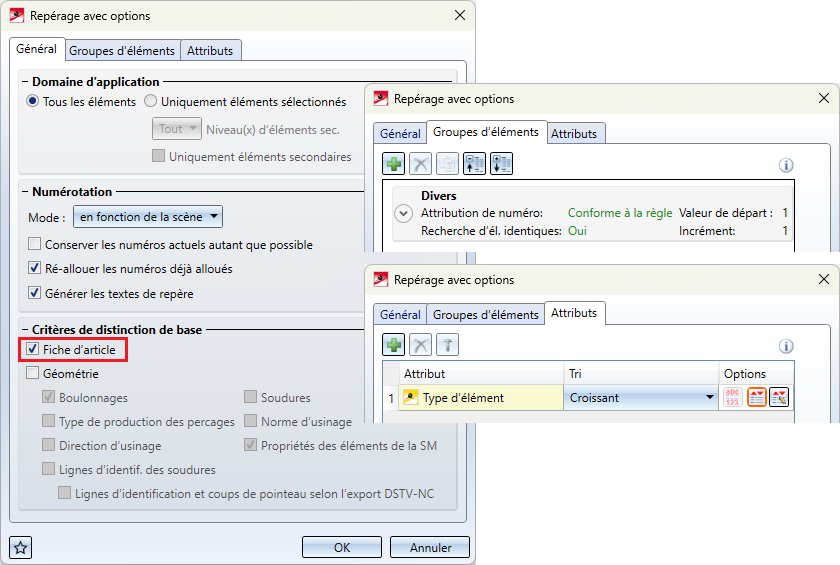Open the Mode dropdown 'en fonction de la scène'
This screenshot has width=840, height=565.
pyautogui.click(x=148, y=216)
